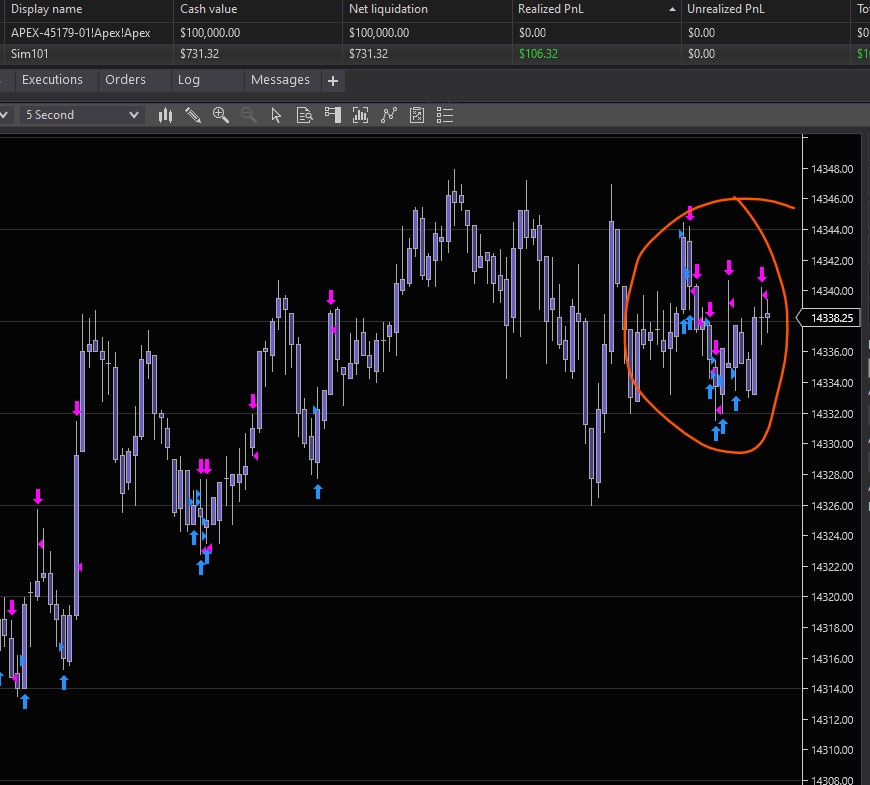Click the Realized PnL sort arrow indicator
The height and width of the screenshot is (785, 870).
[x=672, y=9]
